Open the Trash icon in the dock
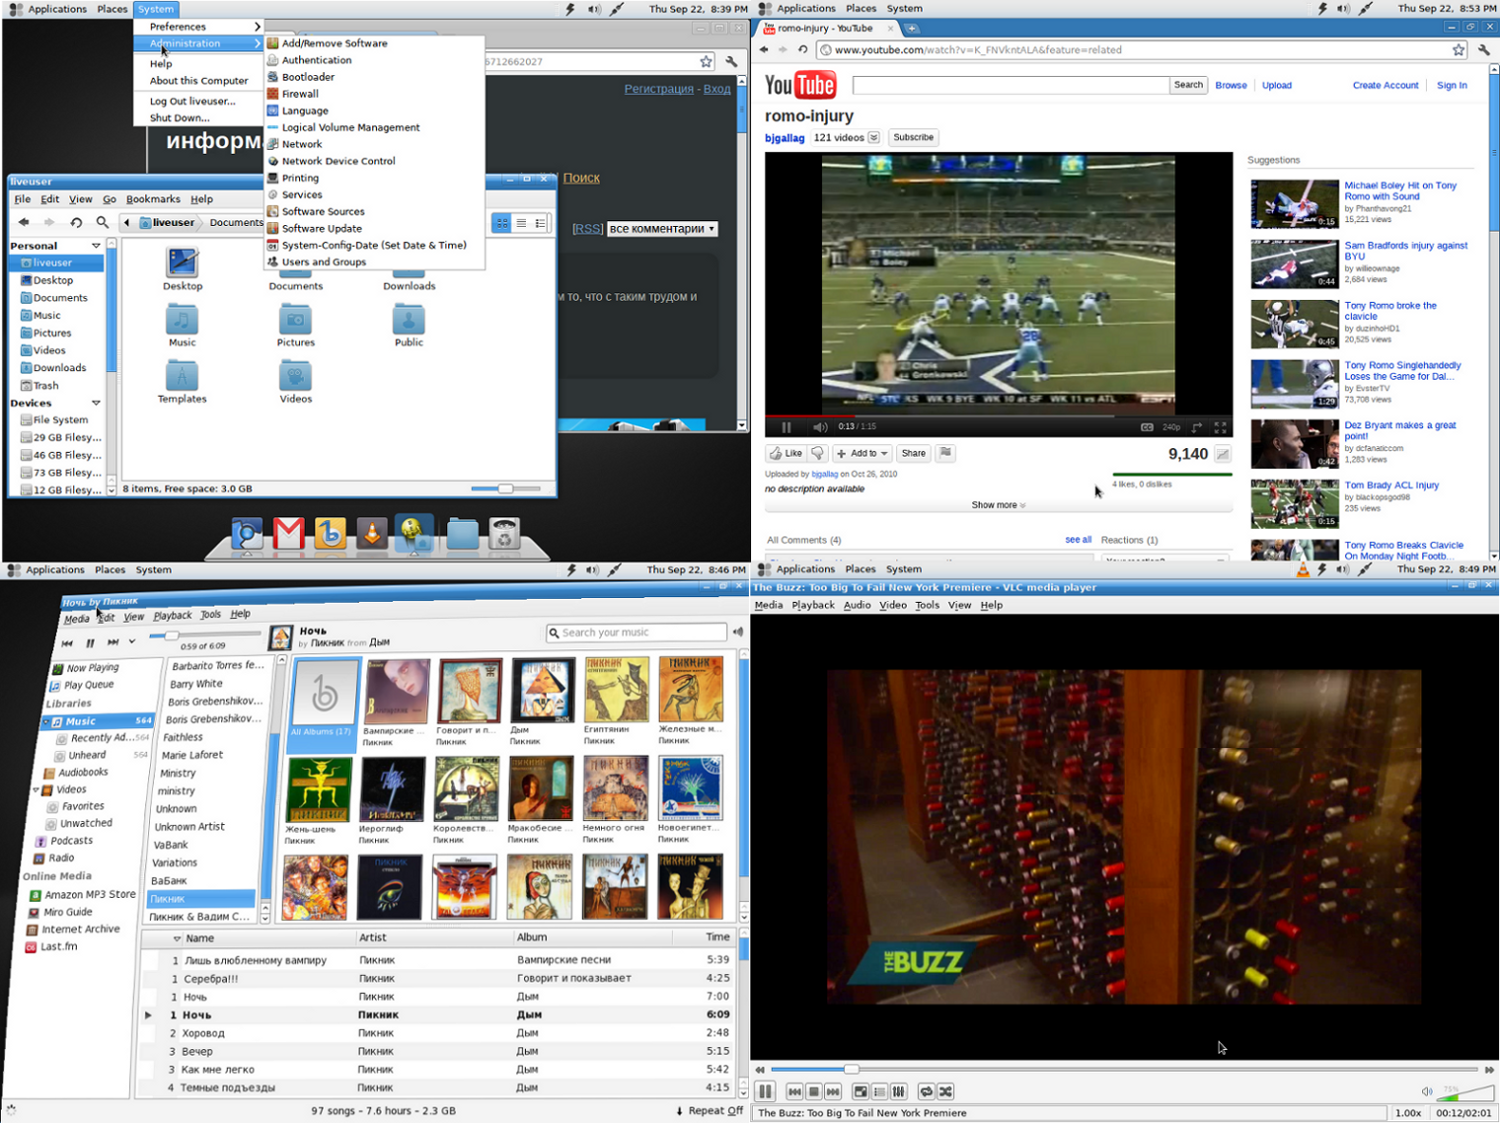Screen dimensions: 1500x1123 (505, 534)
